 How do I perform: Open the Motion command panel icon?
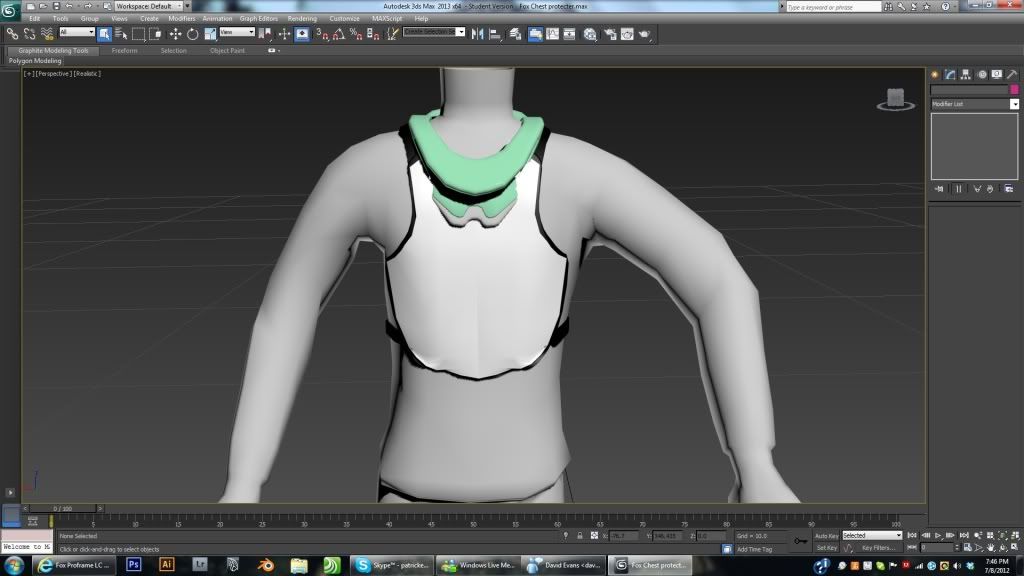click(982, 74)
